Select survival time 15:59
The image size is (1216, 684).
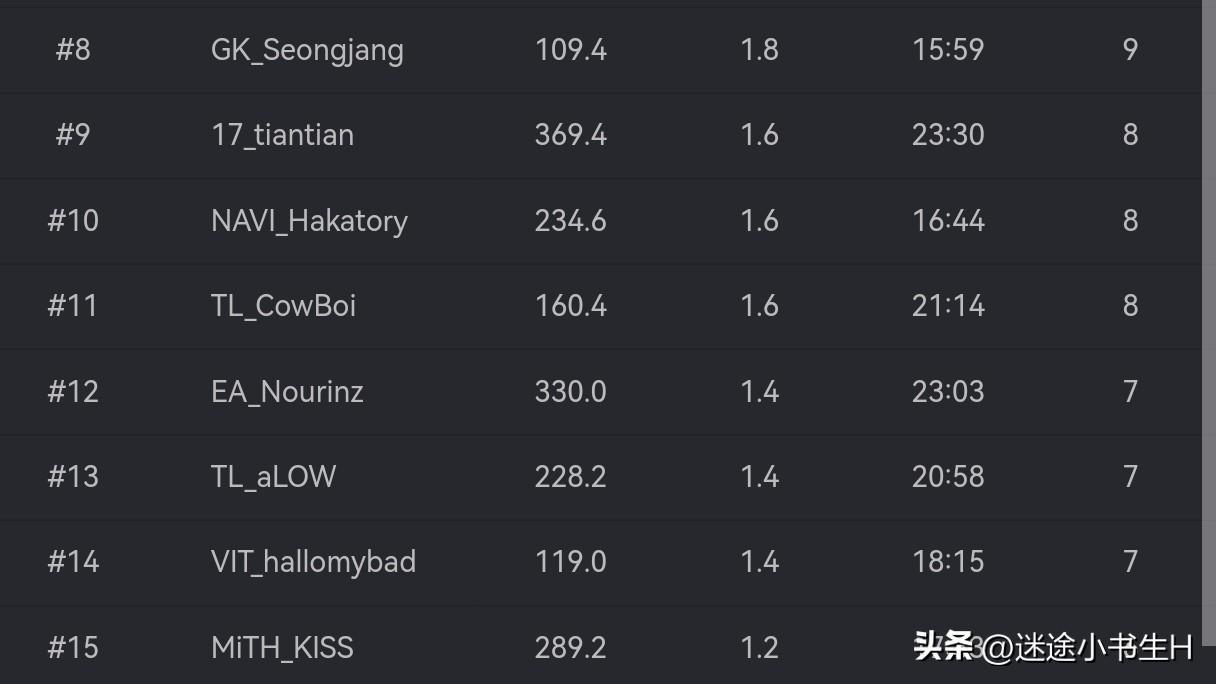948,49
